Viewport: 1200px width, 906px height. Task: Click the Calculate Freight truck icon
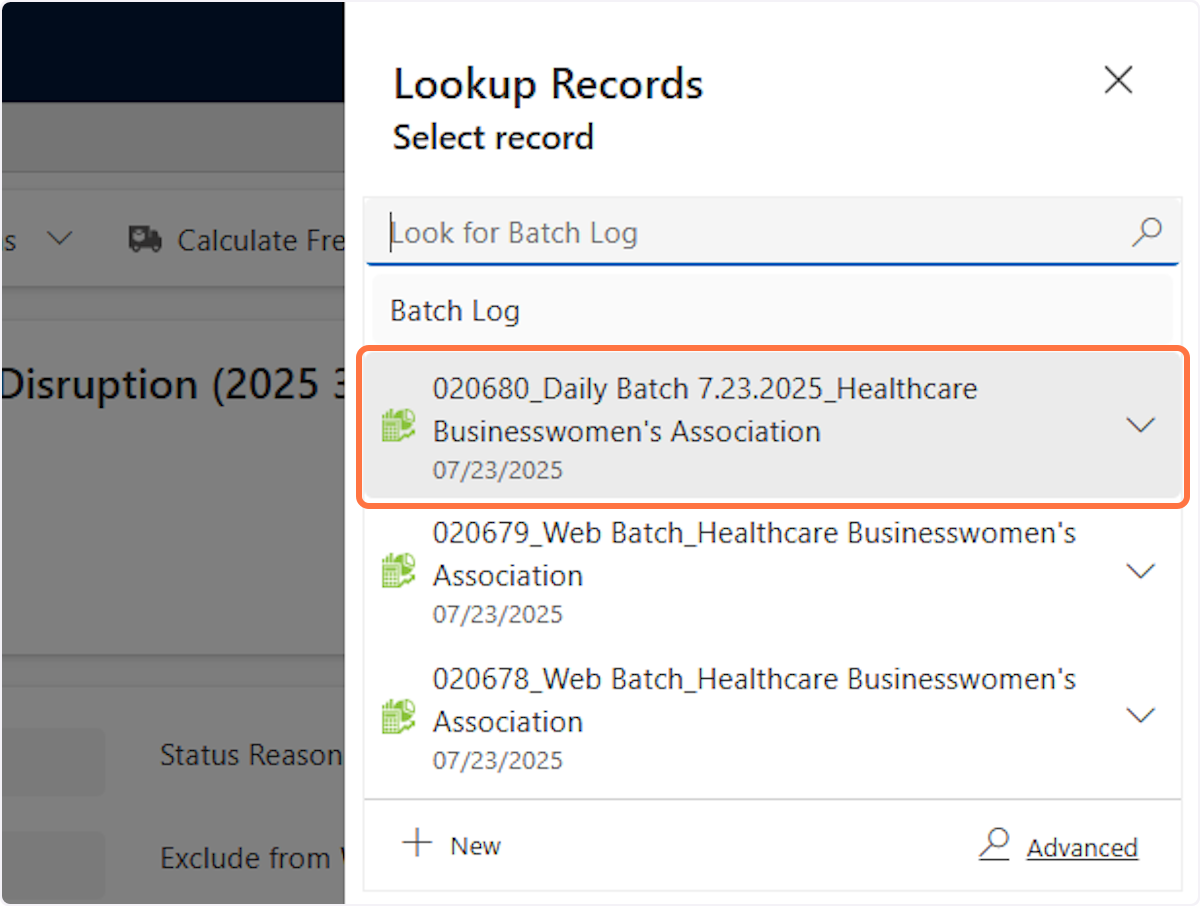[146, 240]
